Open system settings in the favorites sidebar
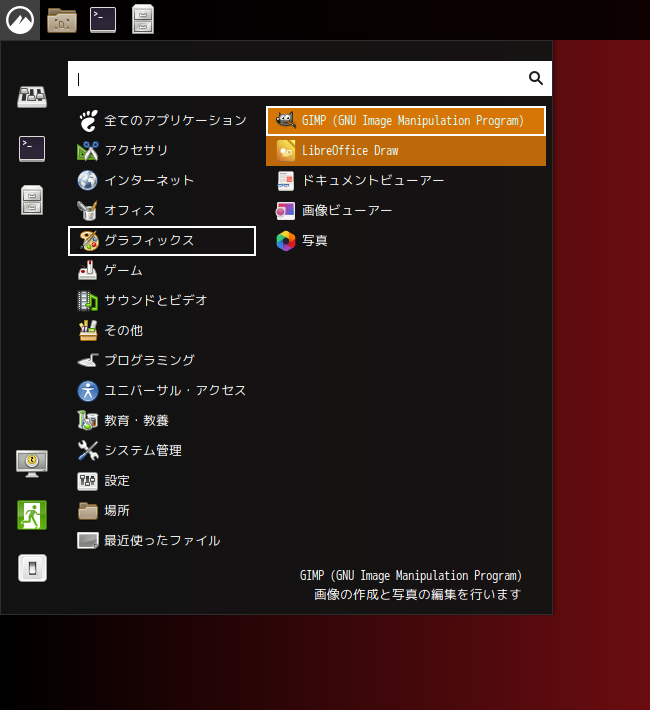 pyautogui.click(x=32, y=97)
